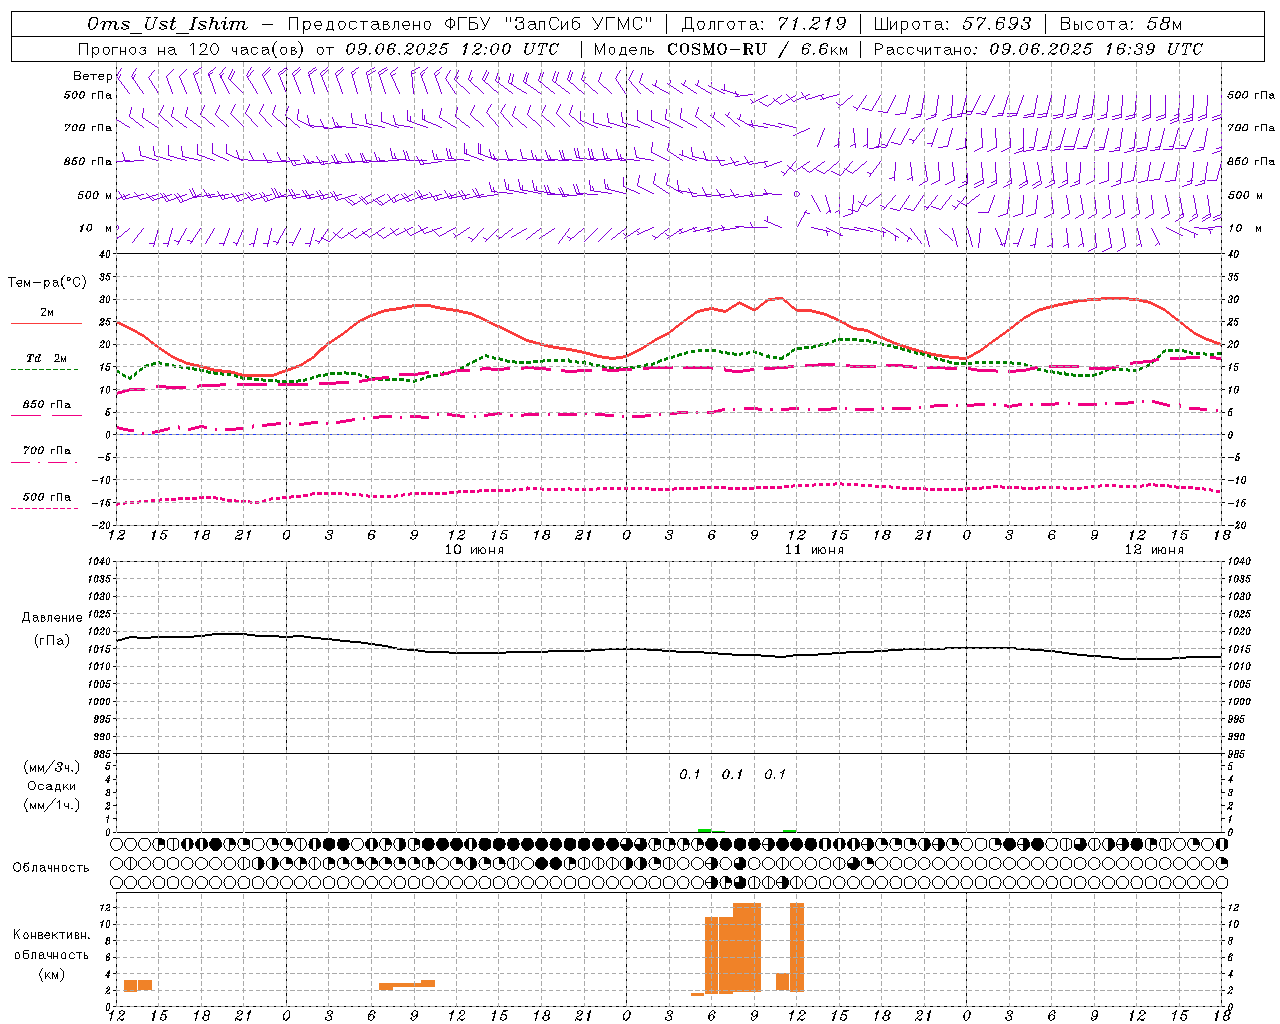
Task: Click the Ветер panel label
Action: (x=92, y=76)
